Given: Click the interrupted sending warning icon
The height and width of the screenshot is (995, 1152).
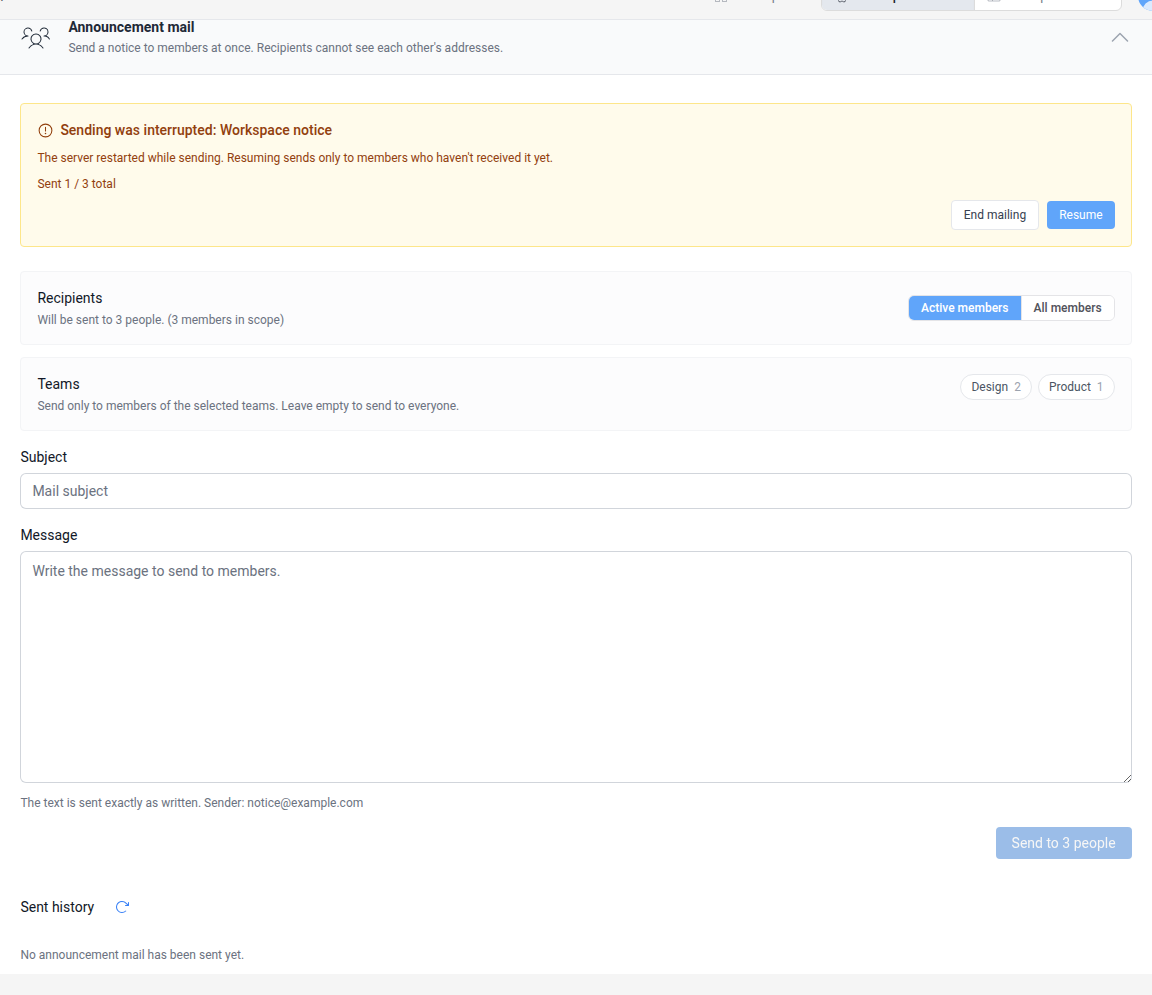Looking at the screenshot, I should click(46, 131).
